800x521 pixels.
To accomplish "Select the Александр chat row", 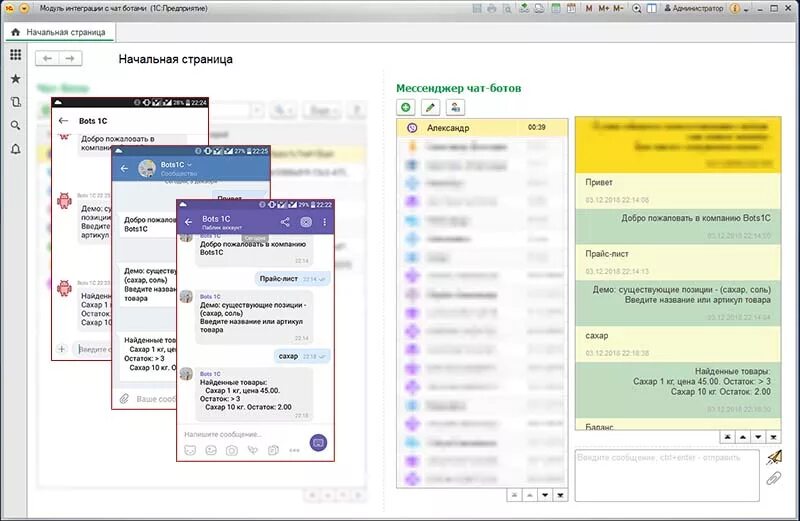I will (x=482, y=128).
